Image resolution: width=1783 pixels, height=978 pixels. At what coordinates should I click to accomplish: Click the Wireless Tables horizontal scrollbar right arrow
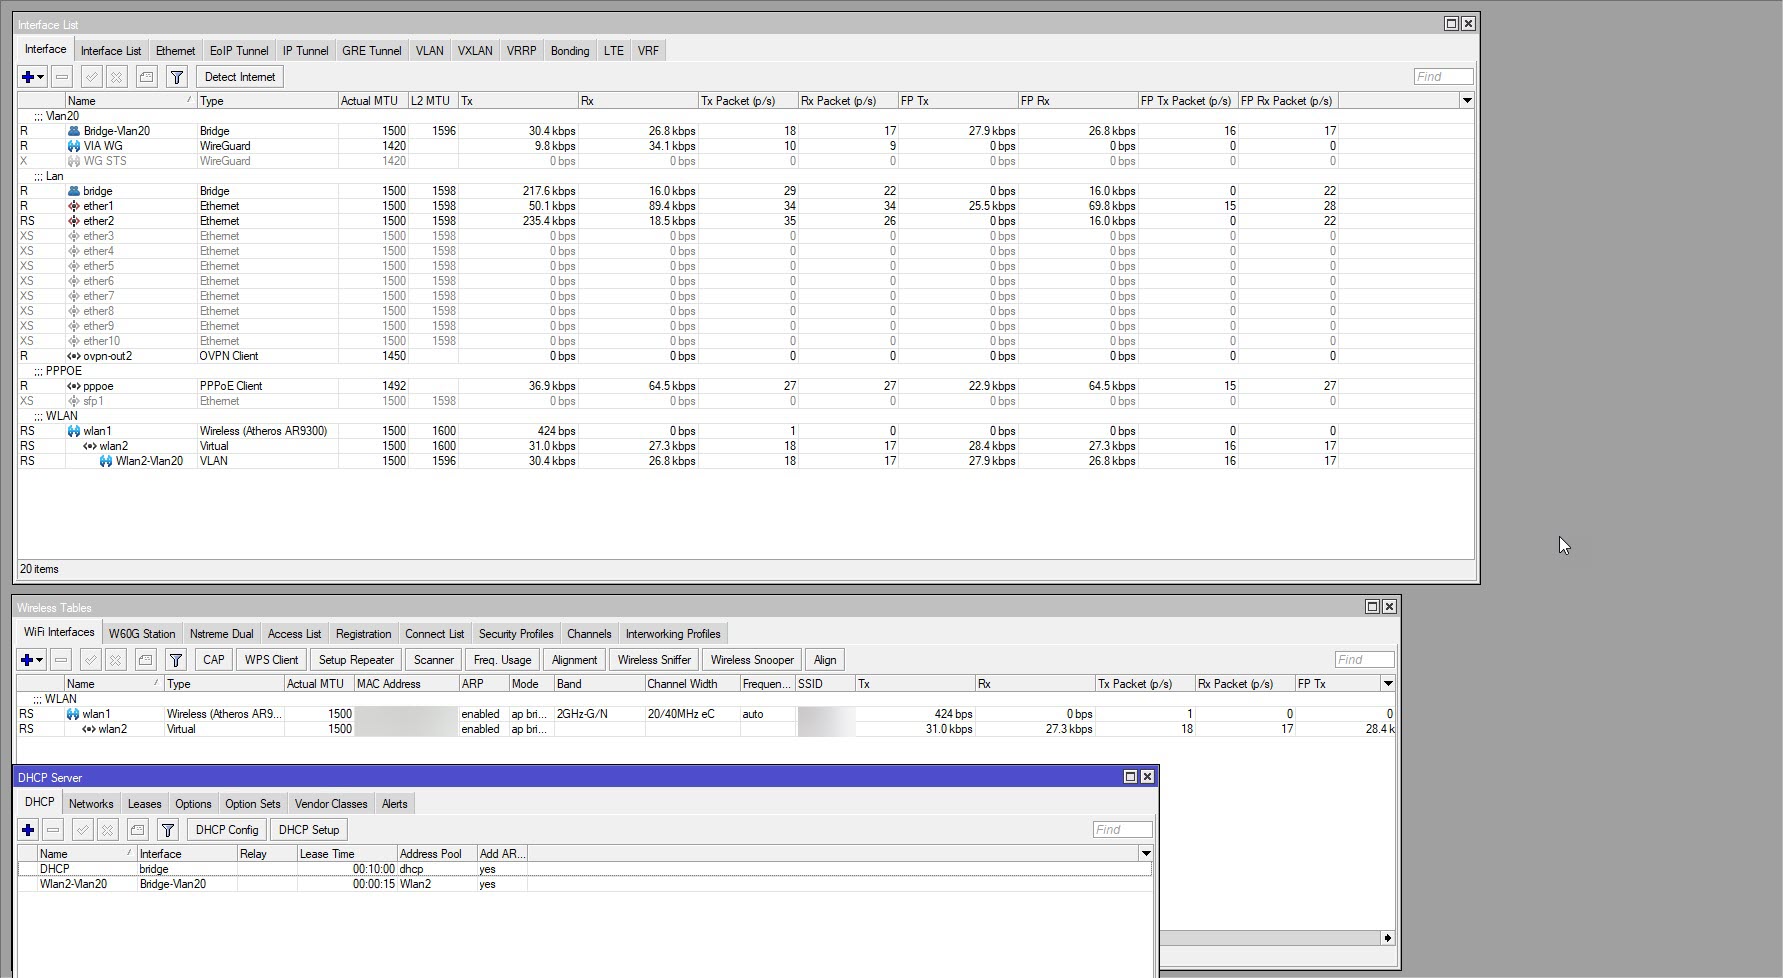[1387, 938]
